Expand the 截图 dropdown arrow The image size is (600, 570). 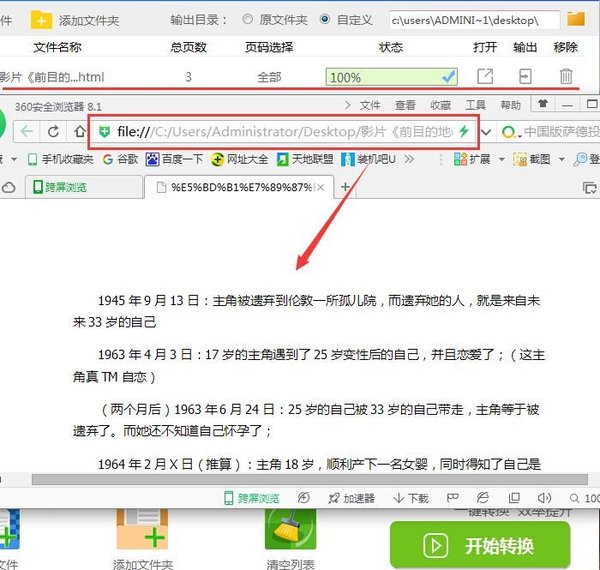[562, 160]
